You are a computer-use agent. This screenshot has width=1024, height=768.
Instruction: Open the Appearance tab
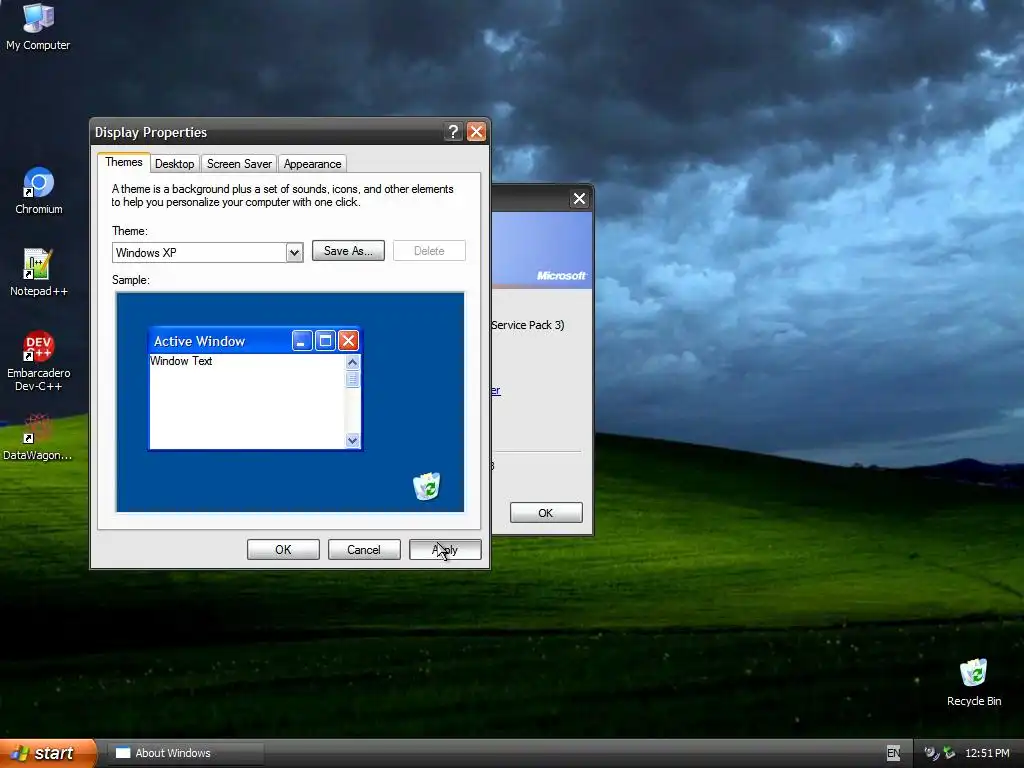[312, 164]
